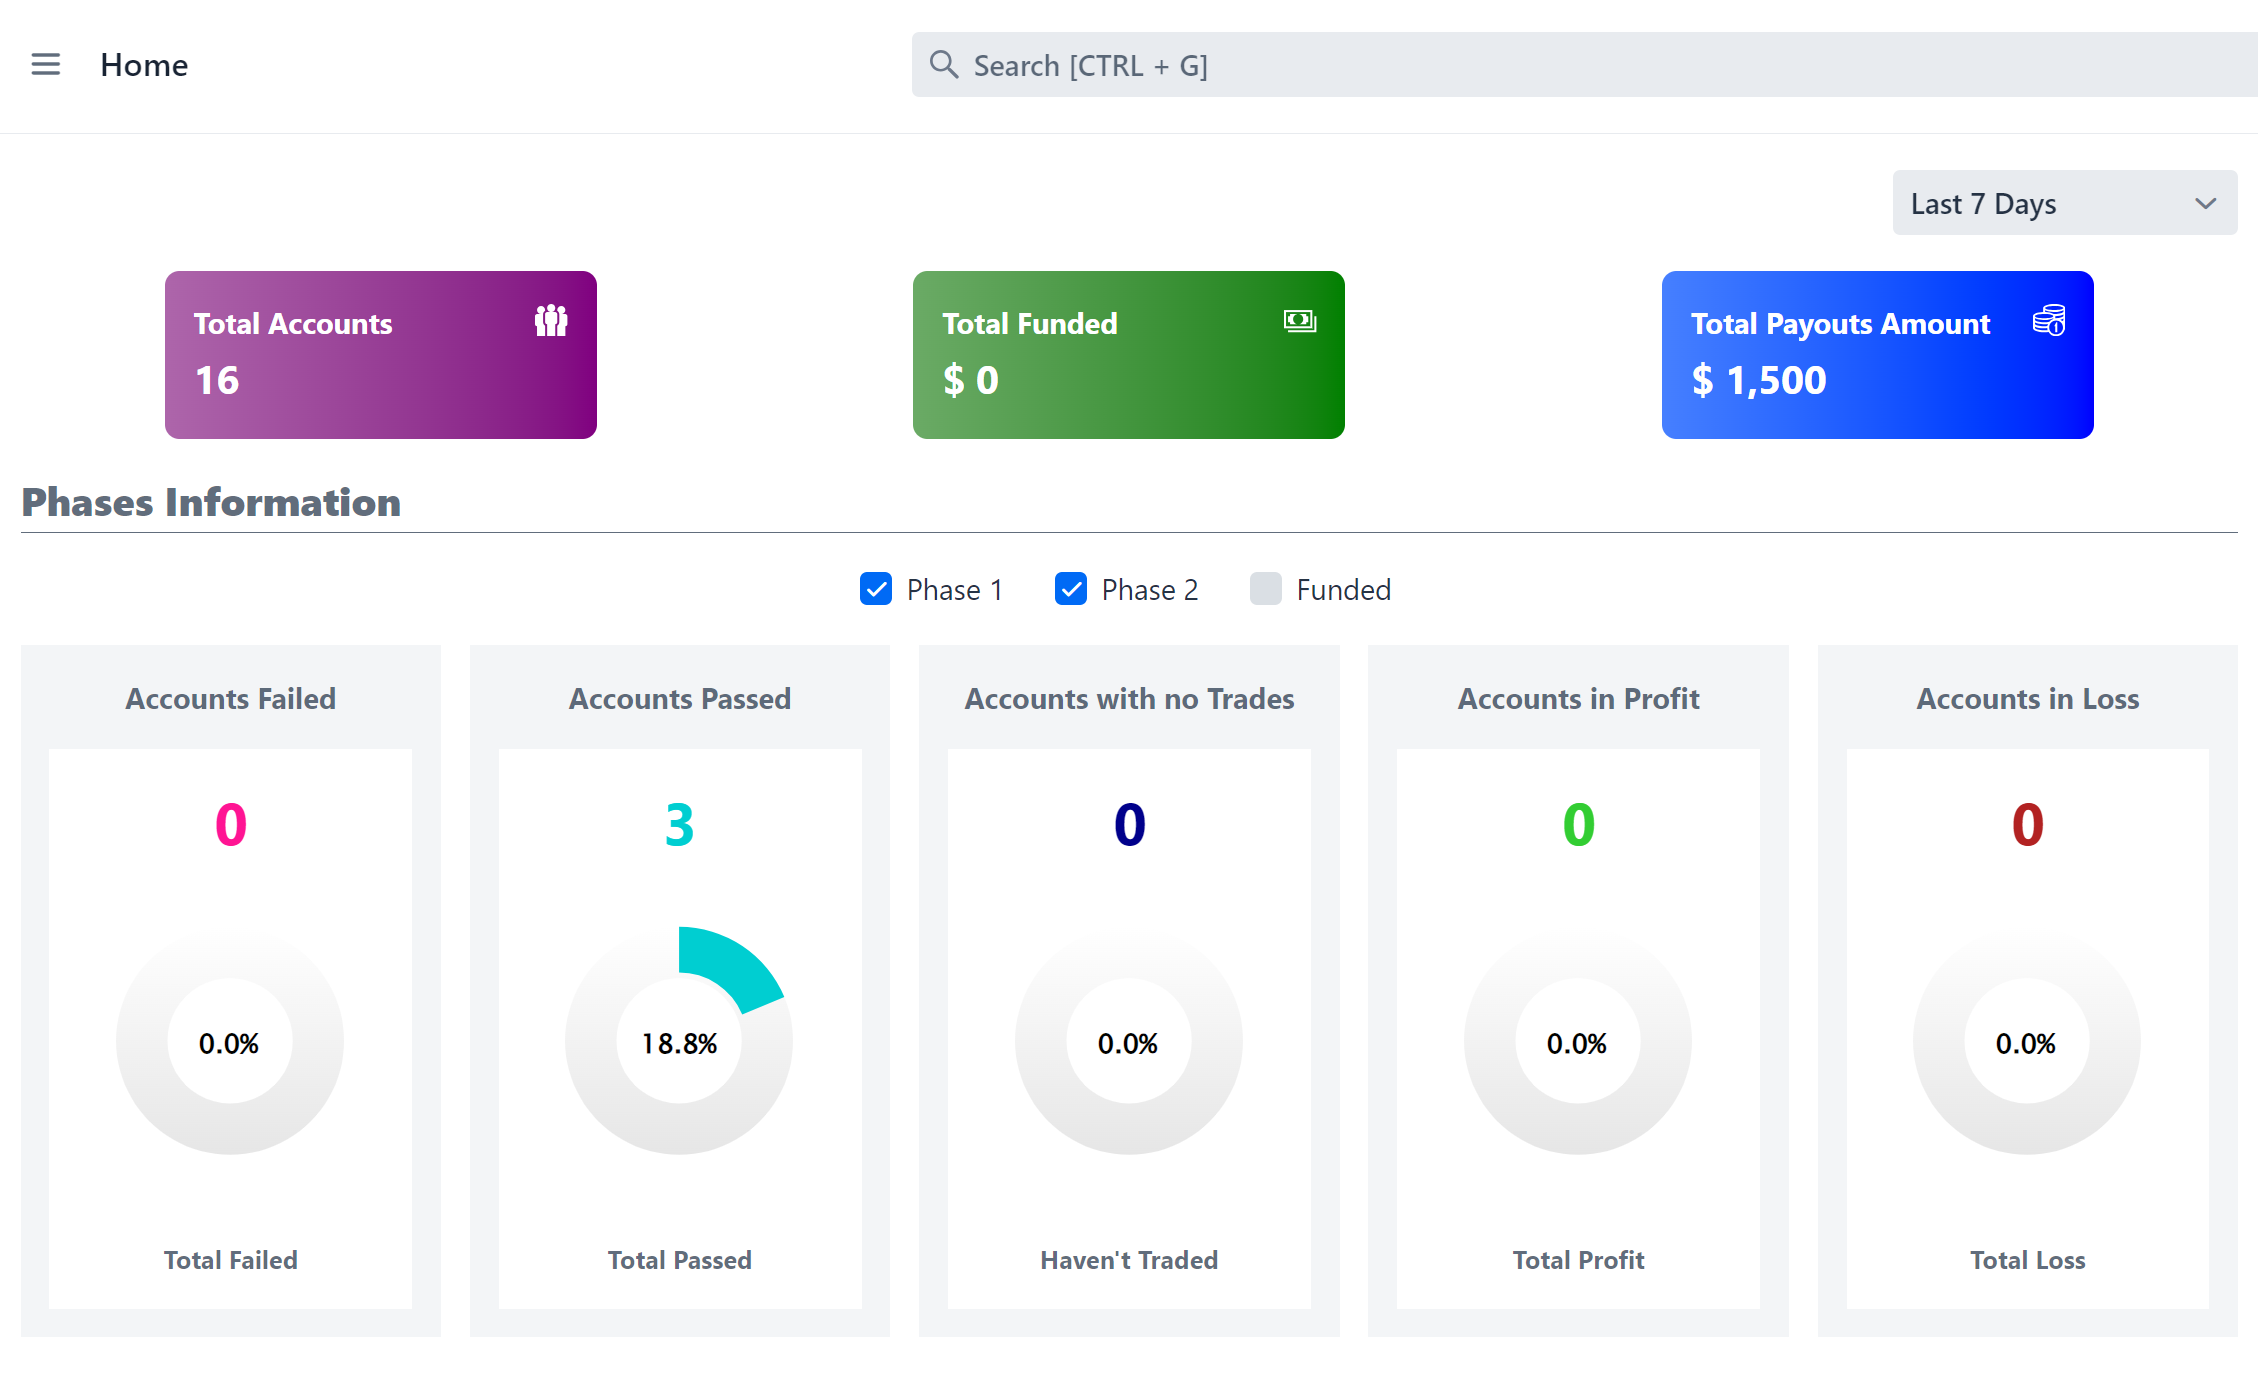The height and width of the screenshot is (1388, 2258).
Task: Click the search magnifier icon
Action: [x=943, y=65]
